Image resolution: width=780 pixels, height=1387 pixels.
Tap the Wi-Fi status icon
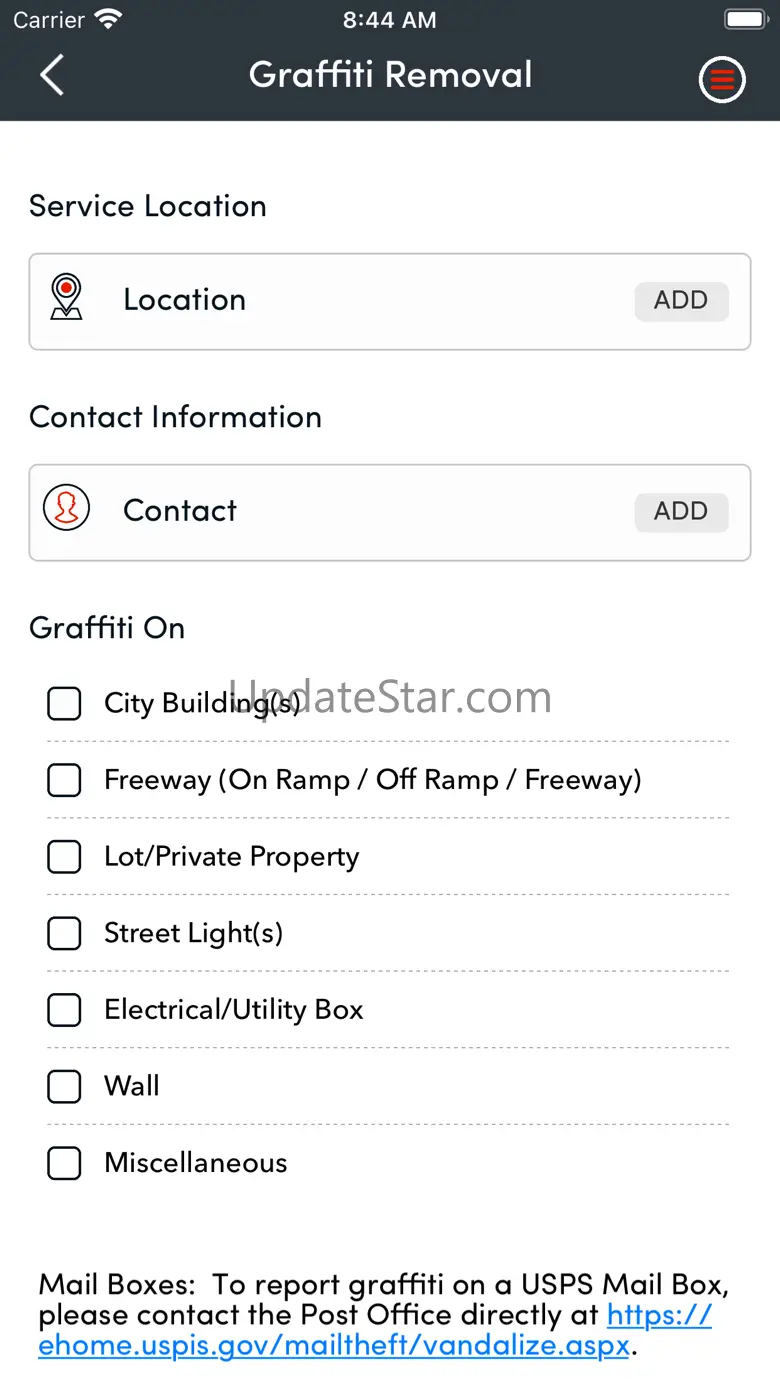107,19
